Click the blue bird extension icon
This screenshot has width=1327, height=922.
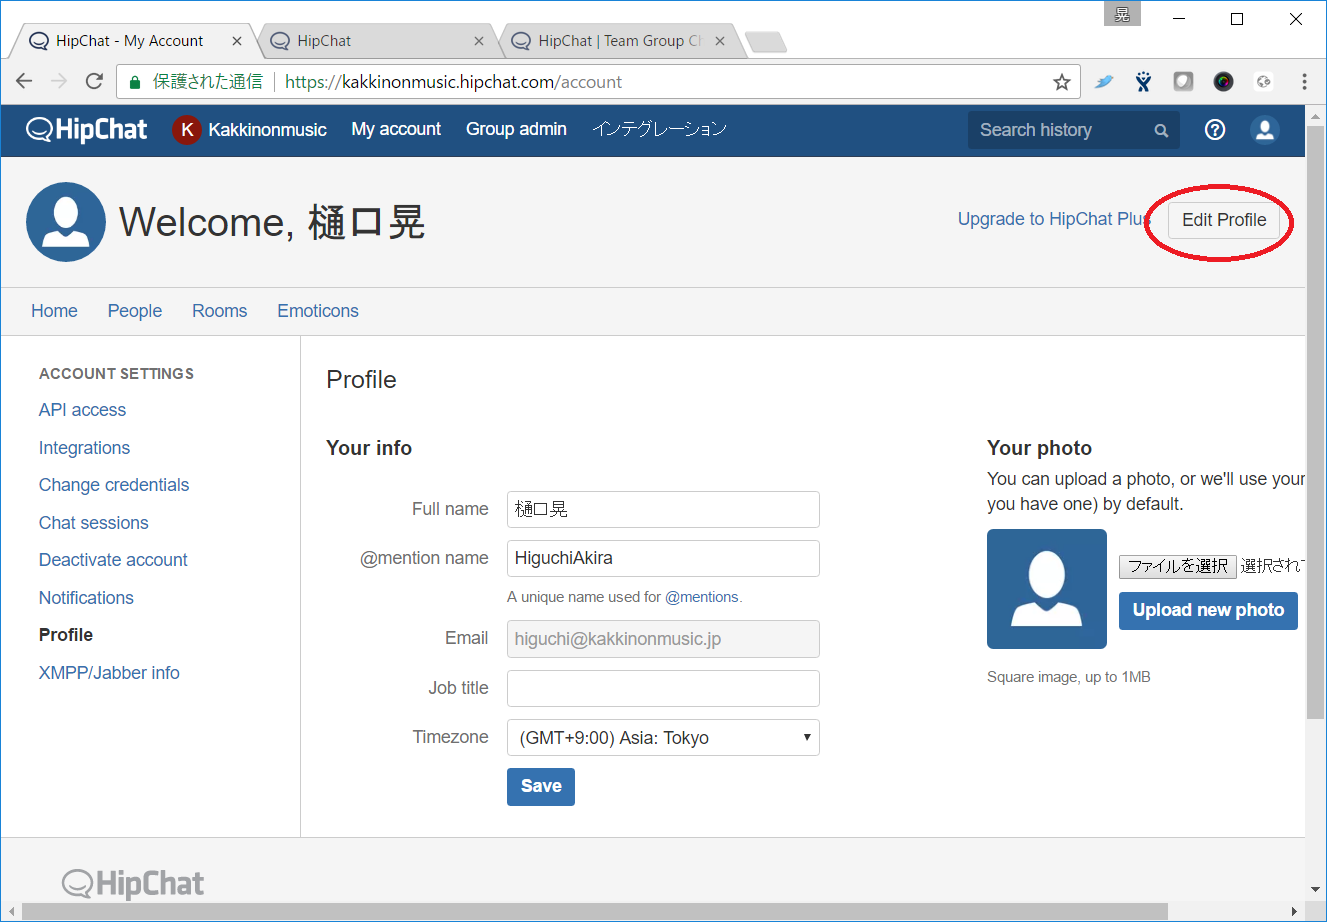pyautogui.click(x=1104, y=82)
